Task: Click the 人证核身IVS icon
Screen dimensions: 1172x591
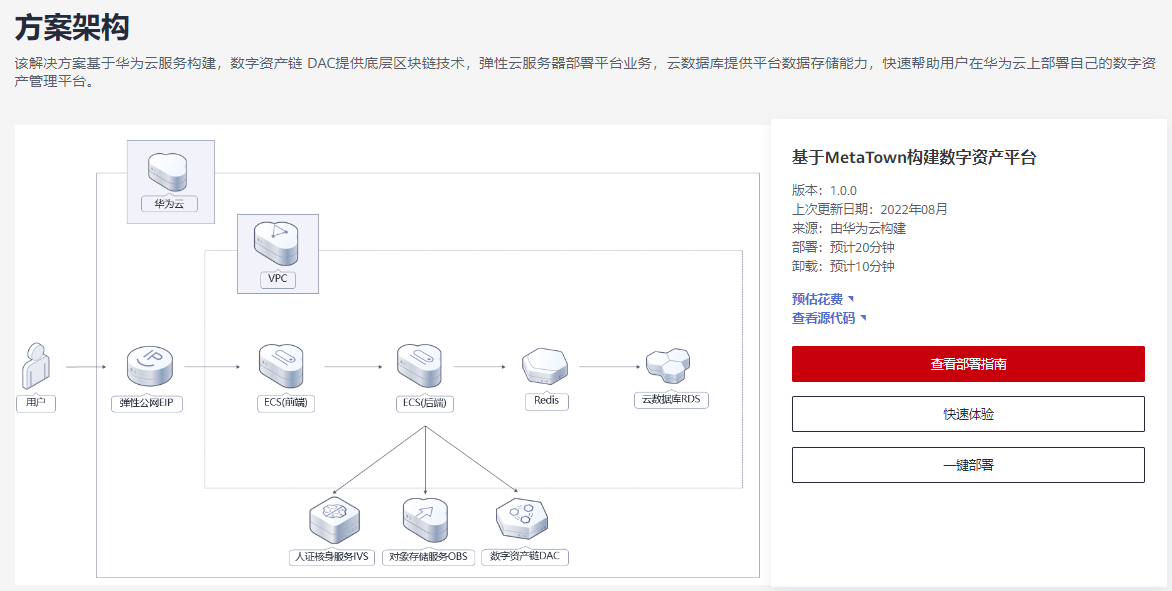Action: (335, 519)
